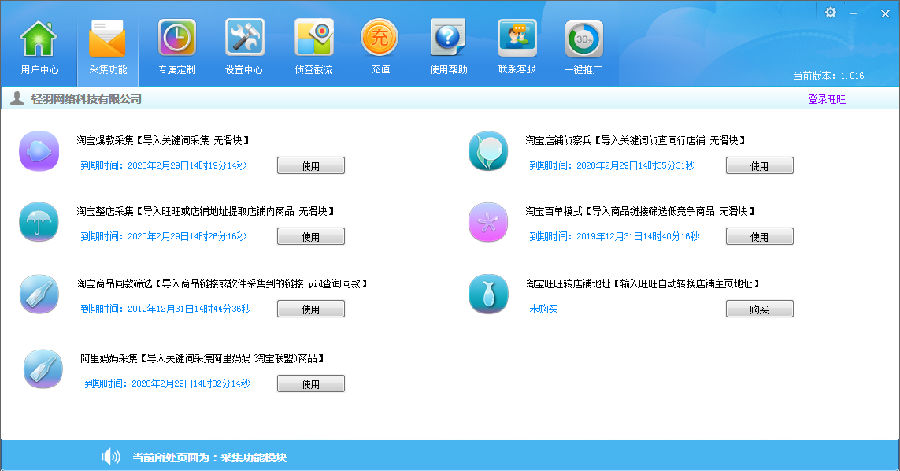Screen dimensions: 900x471
Task: Click the 到期时间 line under 淘宝店铺侦察兵
Action: tap(612, 166)
